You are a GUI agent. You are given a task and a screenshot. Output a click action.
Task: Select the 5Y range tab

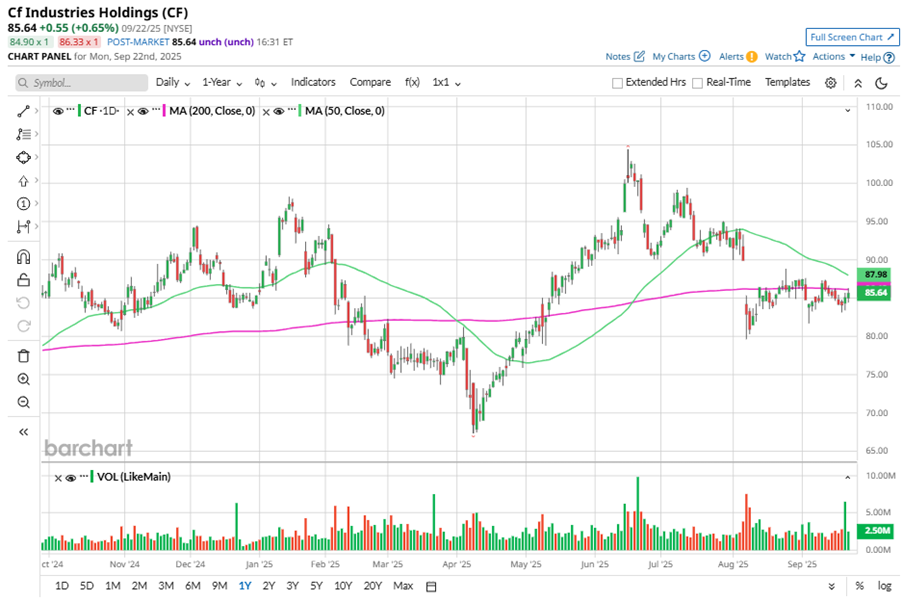(316, 586)
